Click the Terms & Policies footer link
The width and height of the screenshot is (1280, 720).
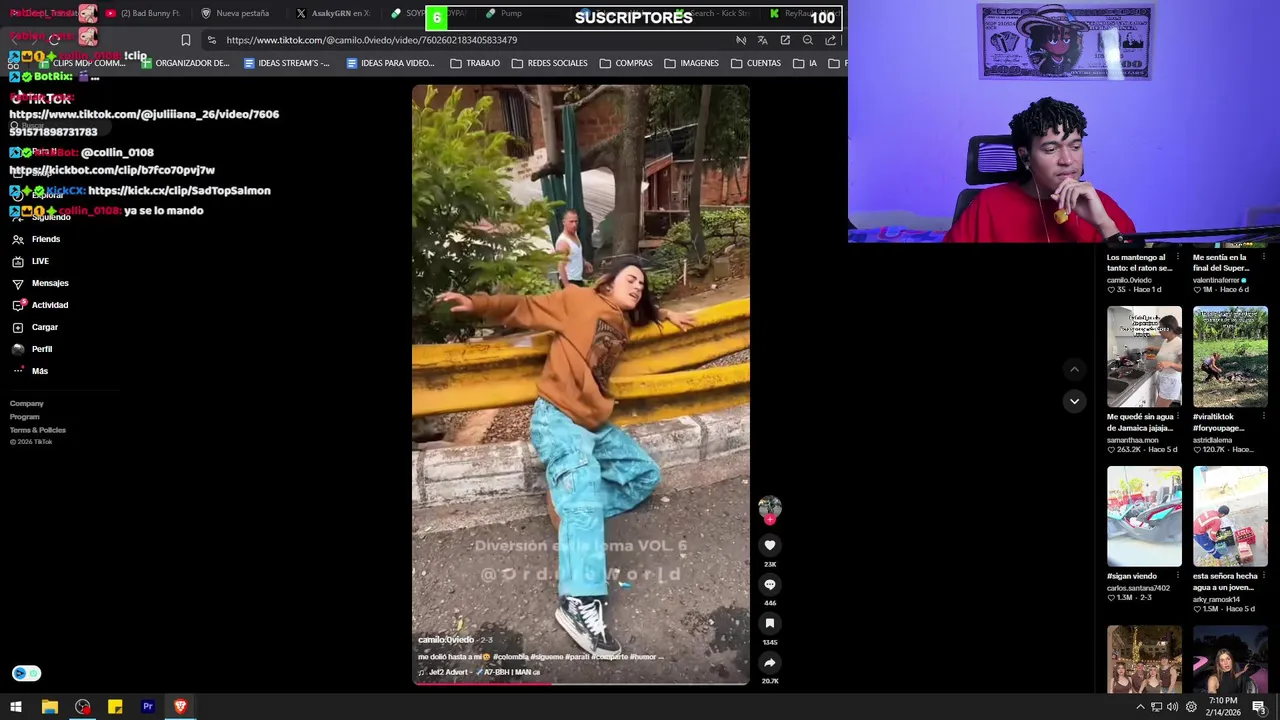tap(38, 430)
